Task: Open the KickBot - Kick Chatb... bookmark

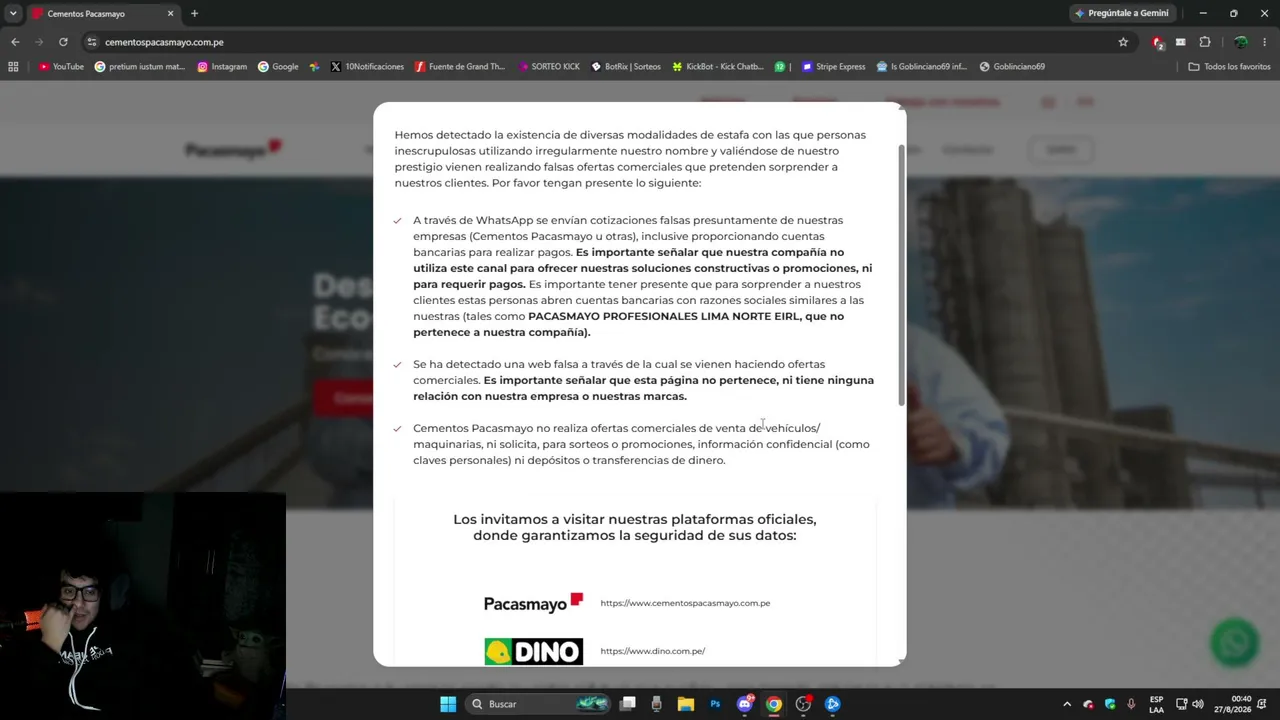Action: click(718, 67)
